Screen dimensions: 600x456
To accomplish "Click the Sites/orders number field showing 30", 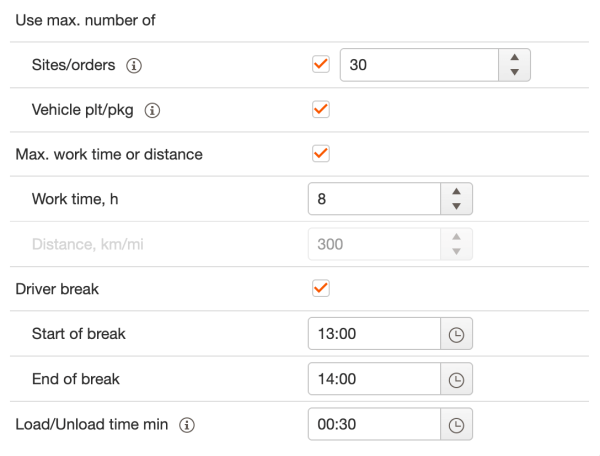I will (x=419, y=65).
